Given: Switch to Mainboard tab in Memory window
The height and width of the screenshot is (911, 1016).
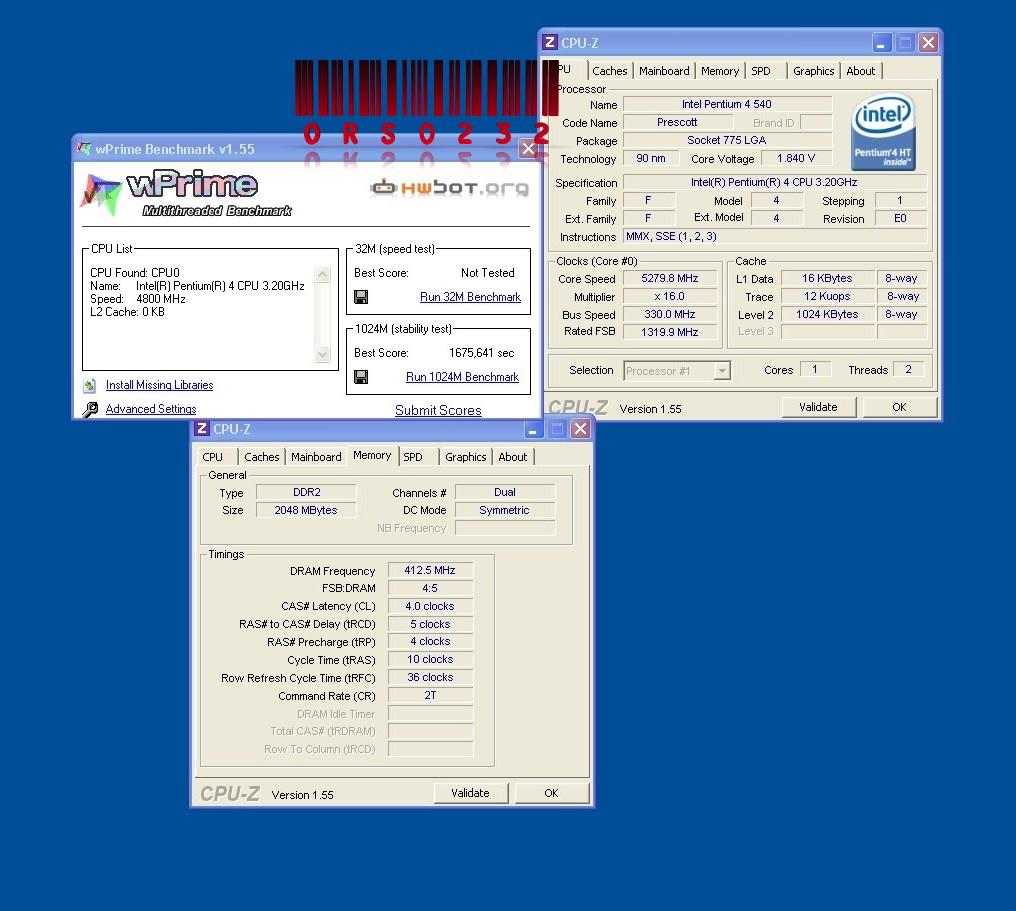Looking at the screenshot, I should (x=316, y=457).
